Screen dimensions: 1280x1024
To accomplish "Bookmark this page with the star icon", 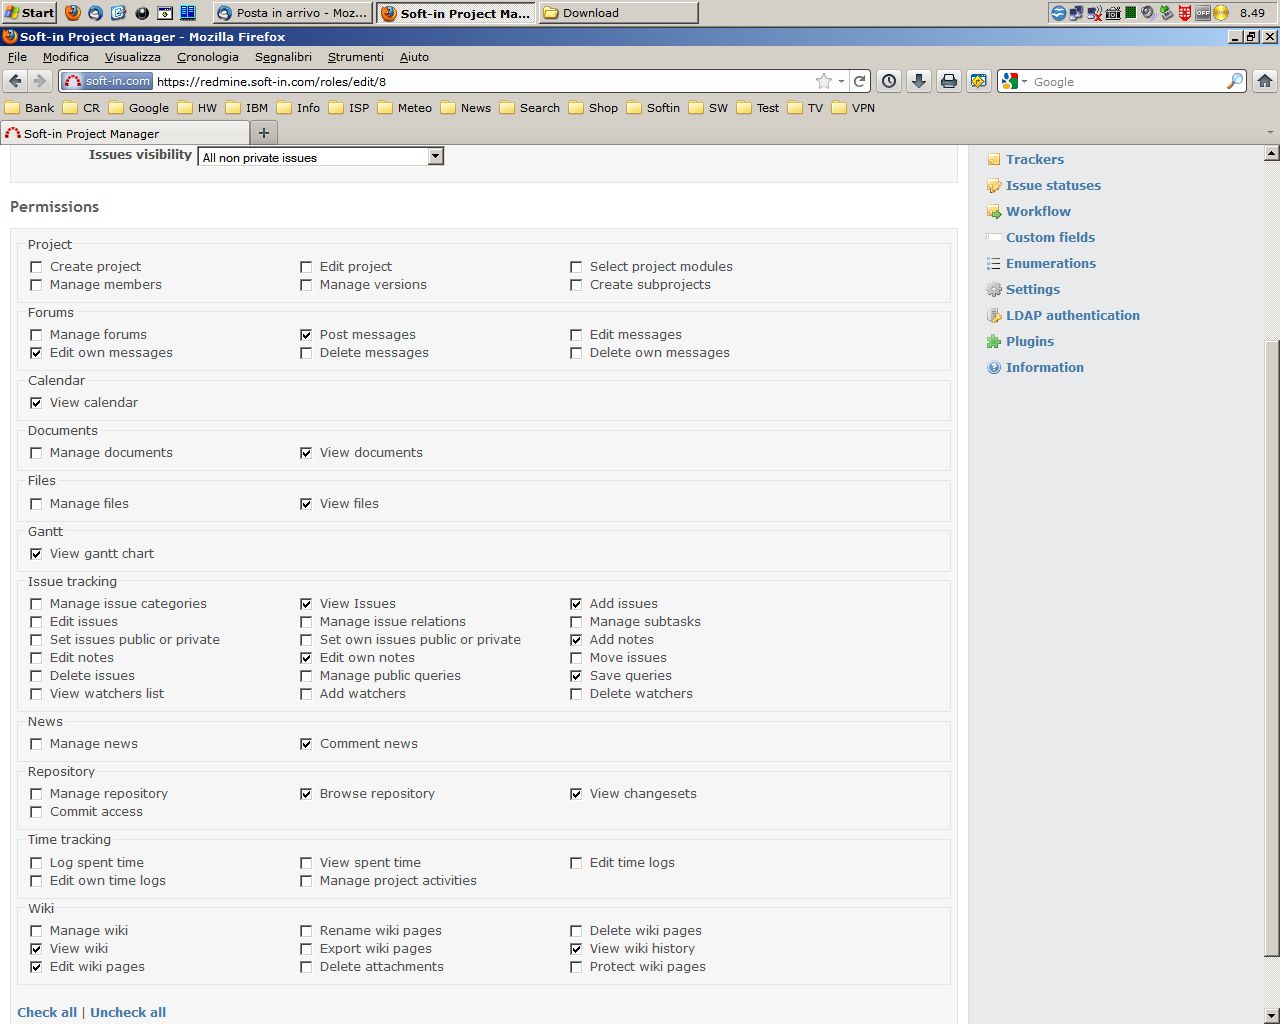I will coord(824,81).
